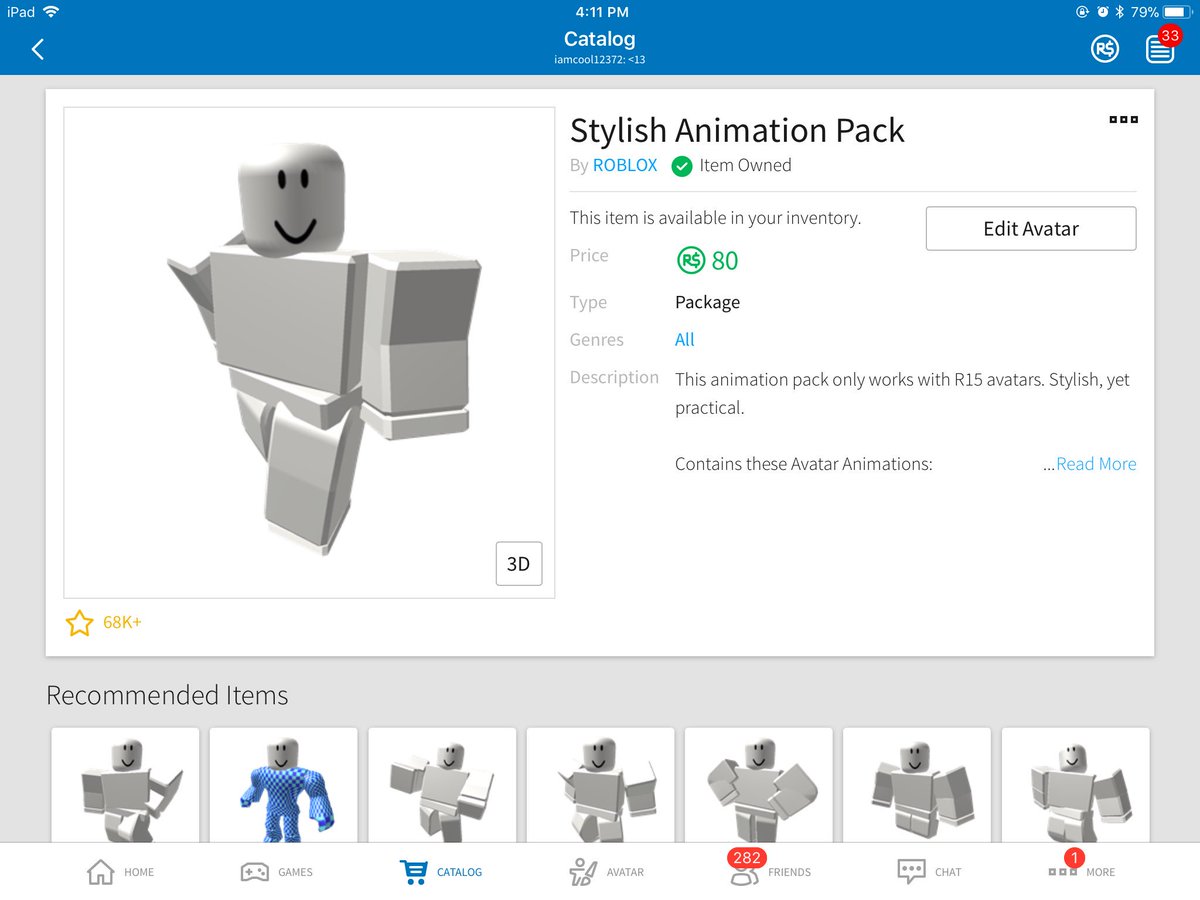Image resolution: width=1200 pixels, height=900 pixels.
Task: Open first recommended item thumbnail
Action: [125, 785]
